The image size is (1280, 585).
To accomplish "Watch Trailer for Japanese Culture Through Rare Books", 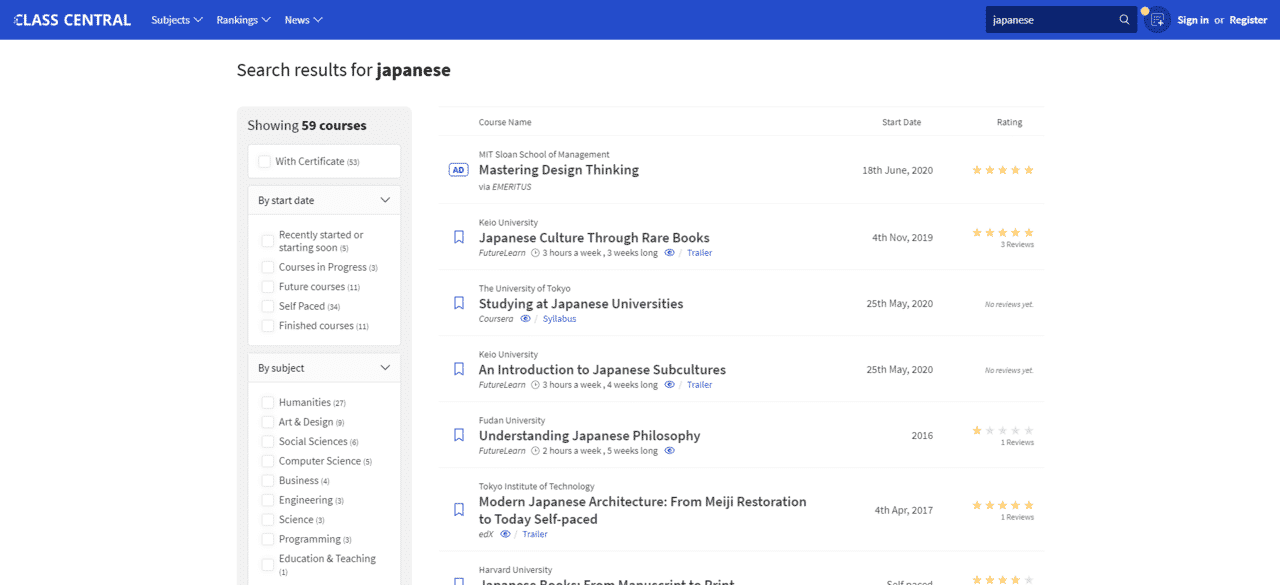I will click(x=699, y=253).
